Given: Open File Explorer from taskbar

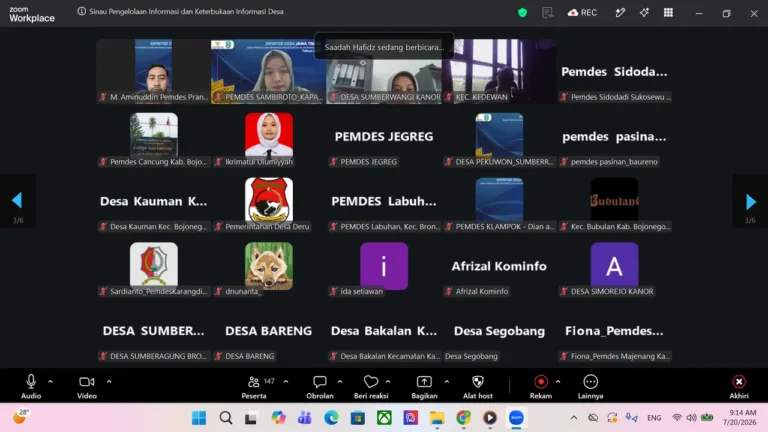Looking at the screenshot, I should [437, 418].
